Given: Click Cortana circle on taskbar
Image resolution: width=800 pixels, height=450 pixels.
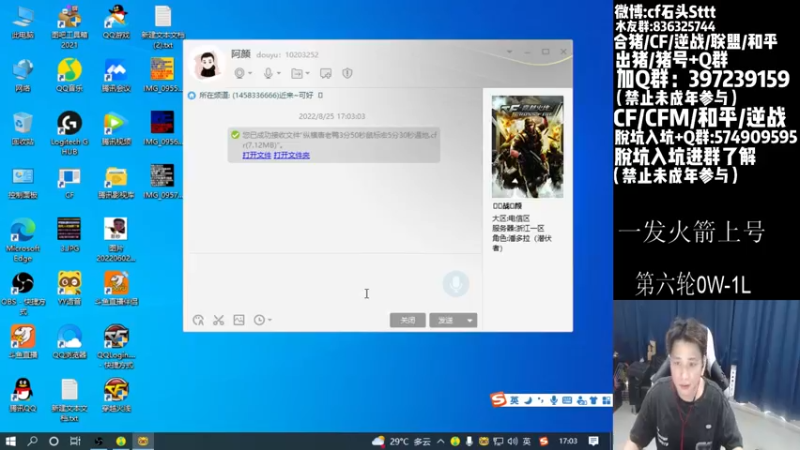Looking at the screenshot, I should point(54,441).
